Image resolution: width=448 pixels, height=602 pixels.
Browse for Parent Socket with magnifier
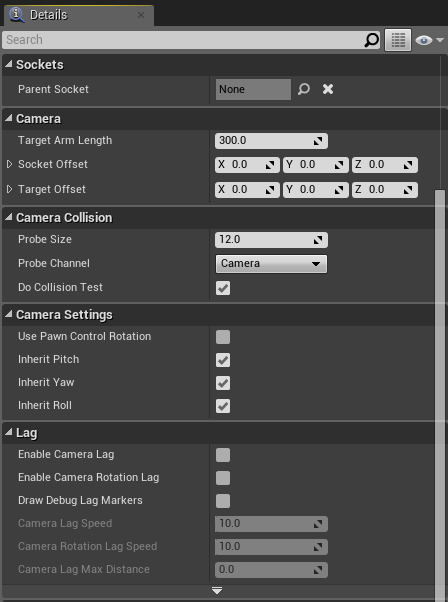pos(304,89)
